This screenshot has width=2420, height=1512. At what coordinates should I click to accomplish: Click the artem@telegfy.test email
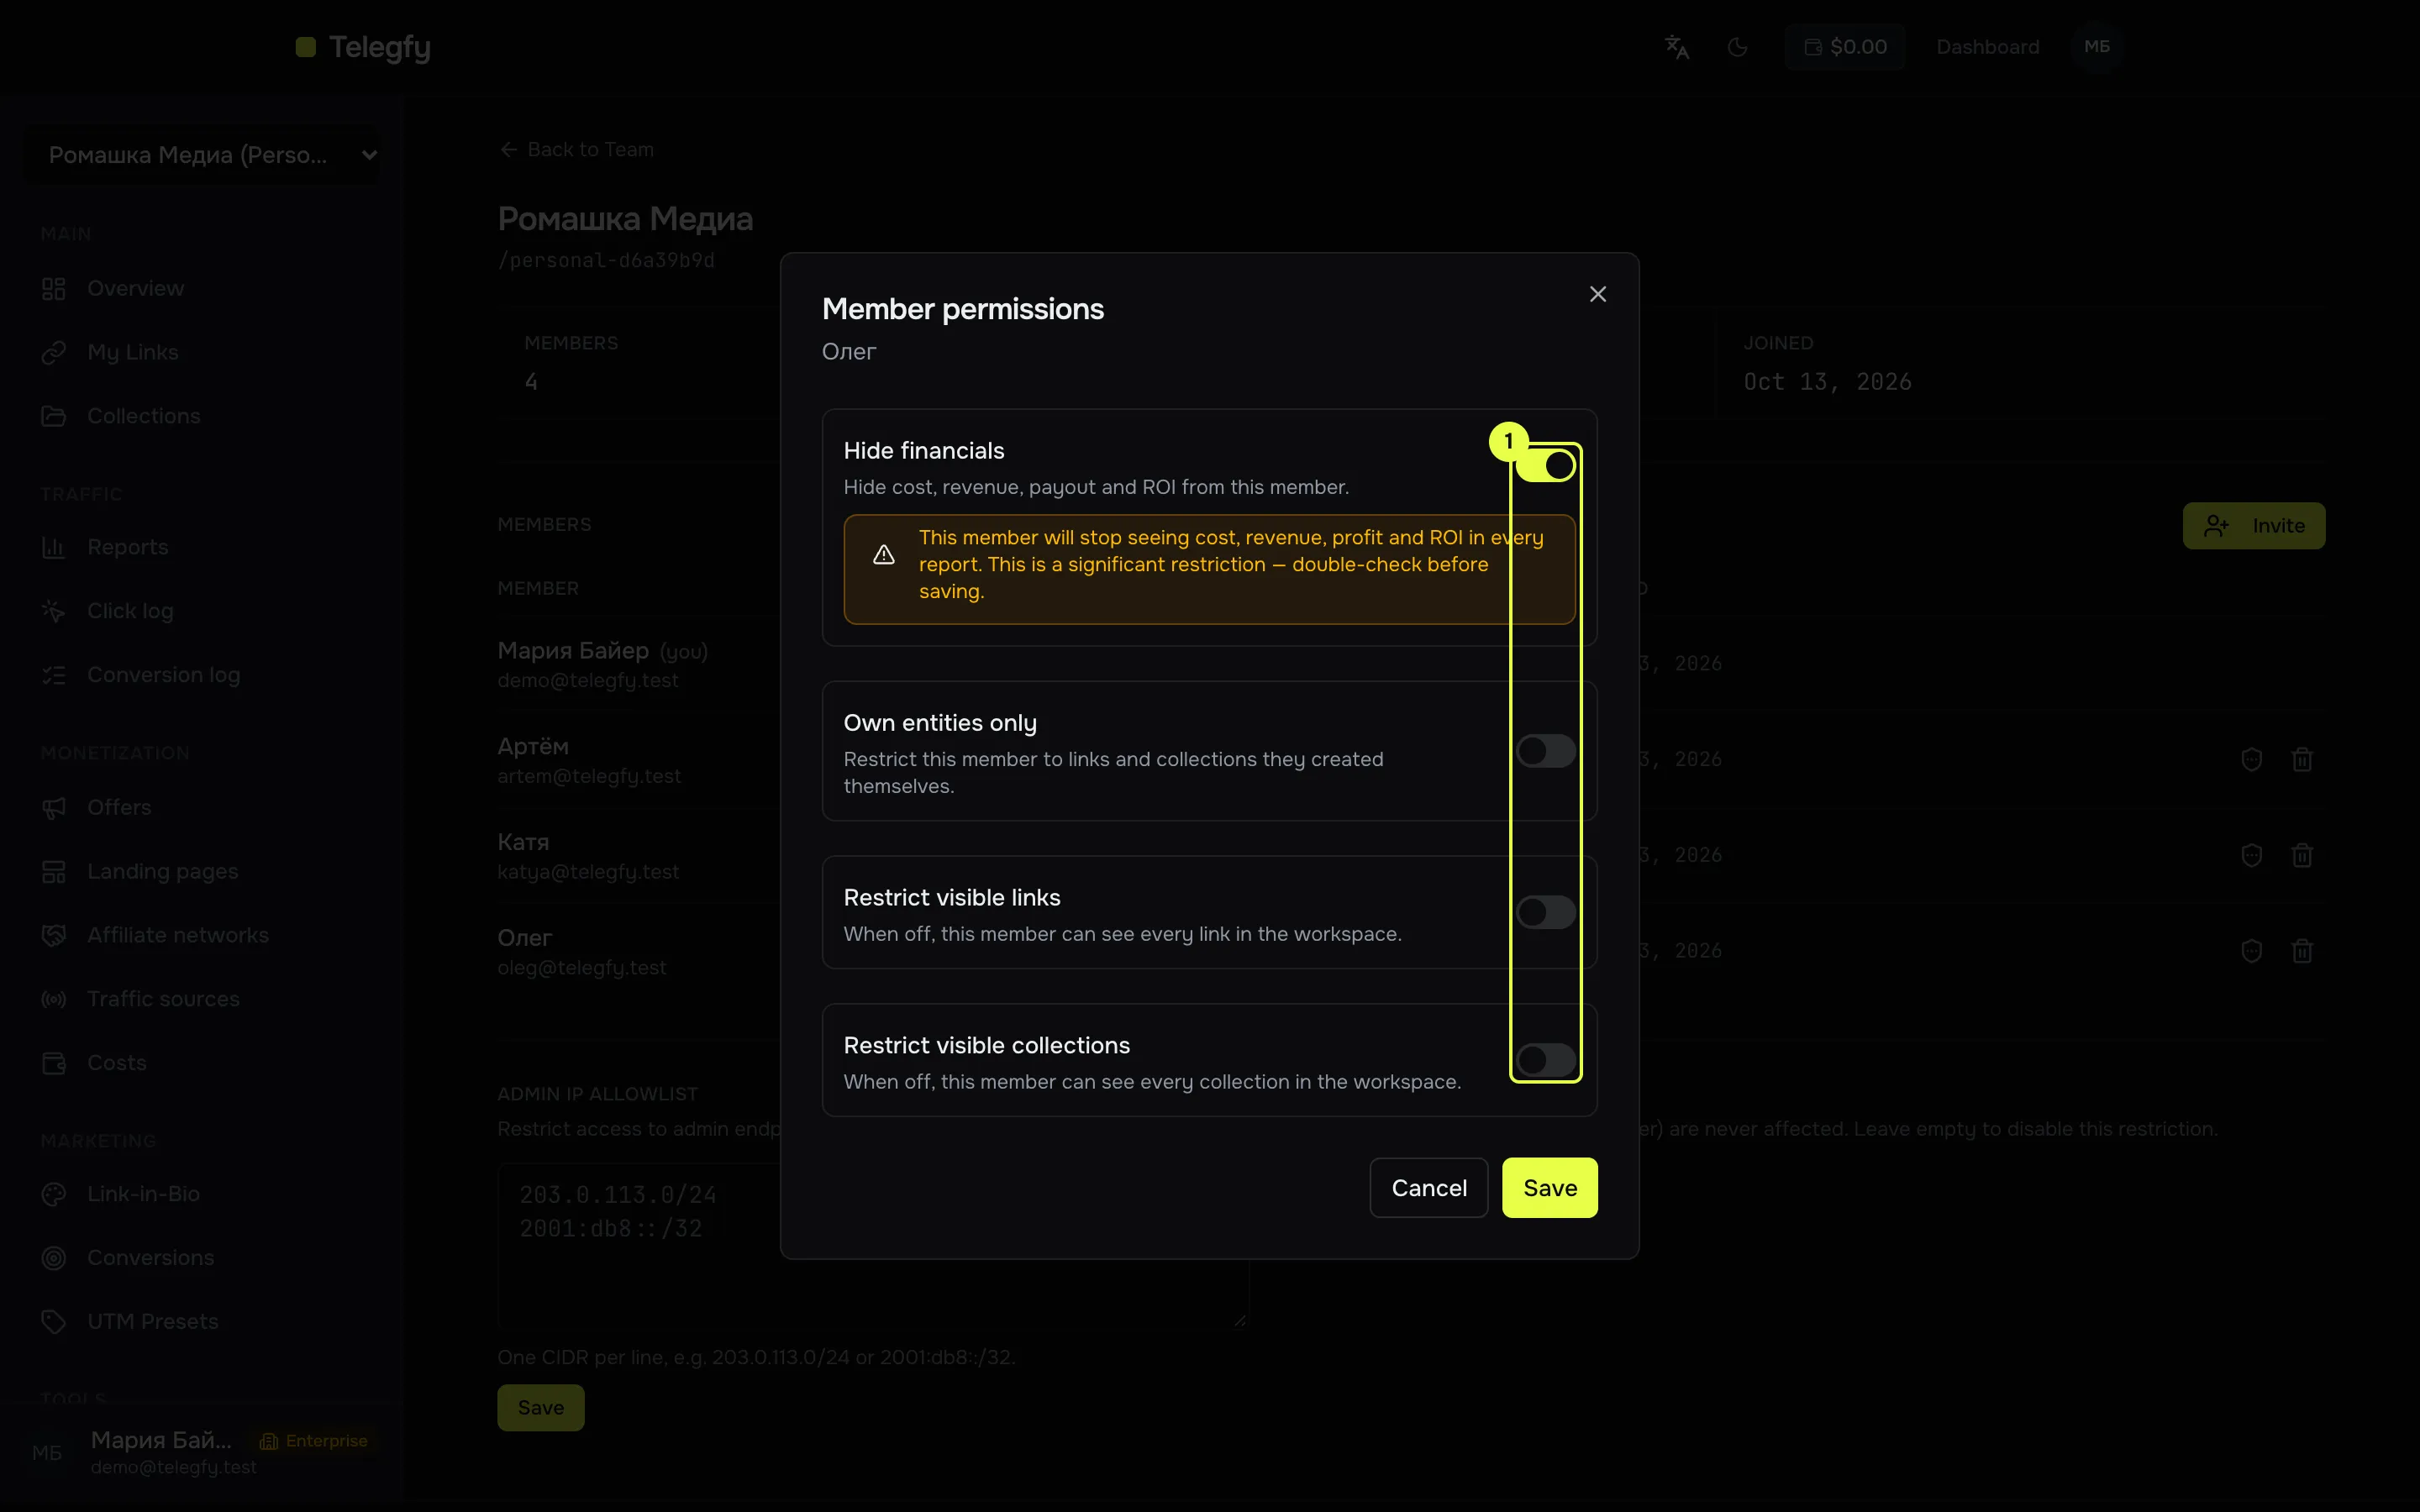click(x=589, y=777)
